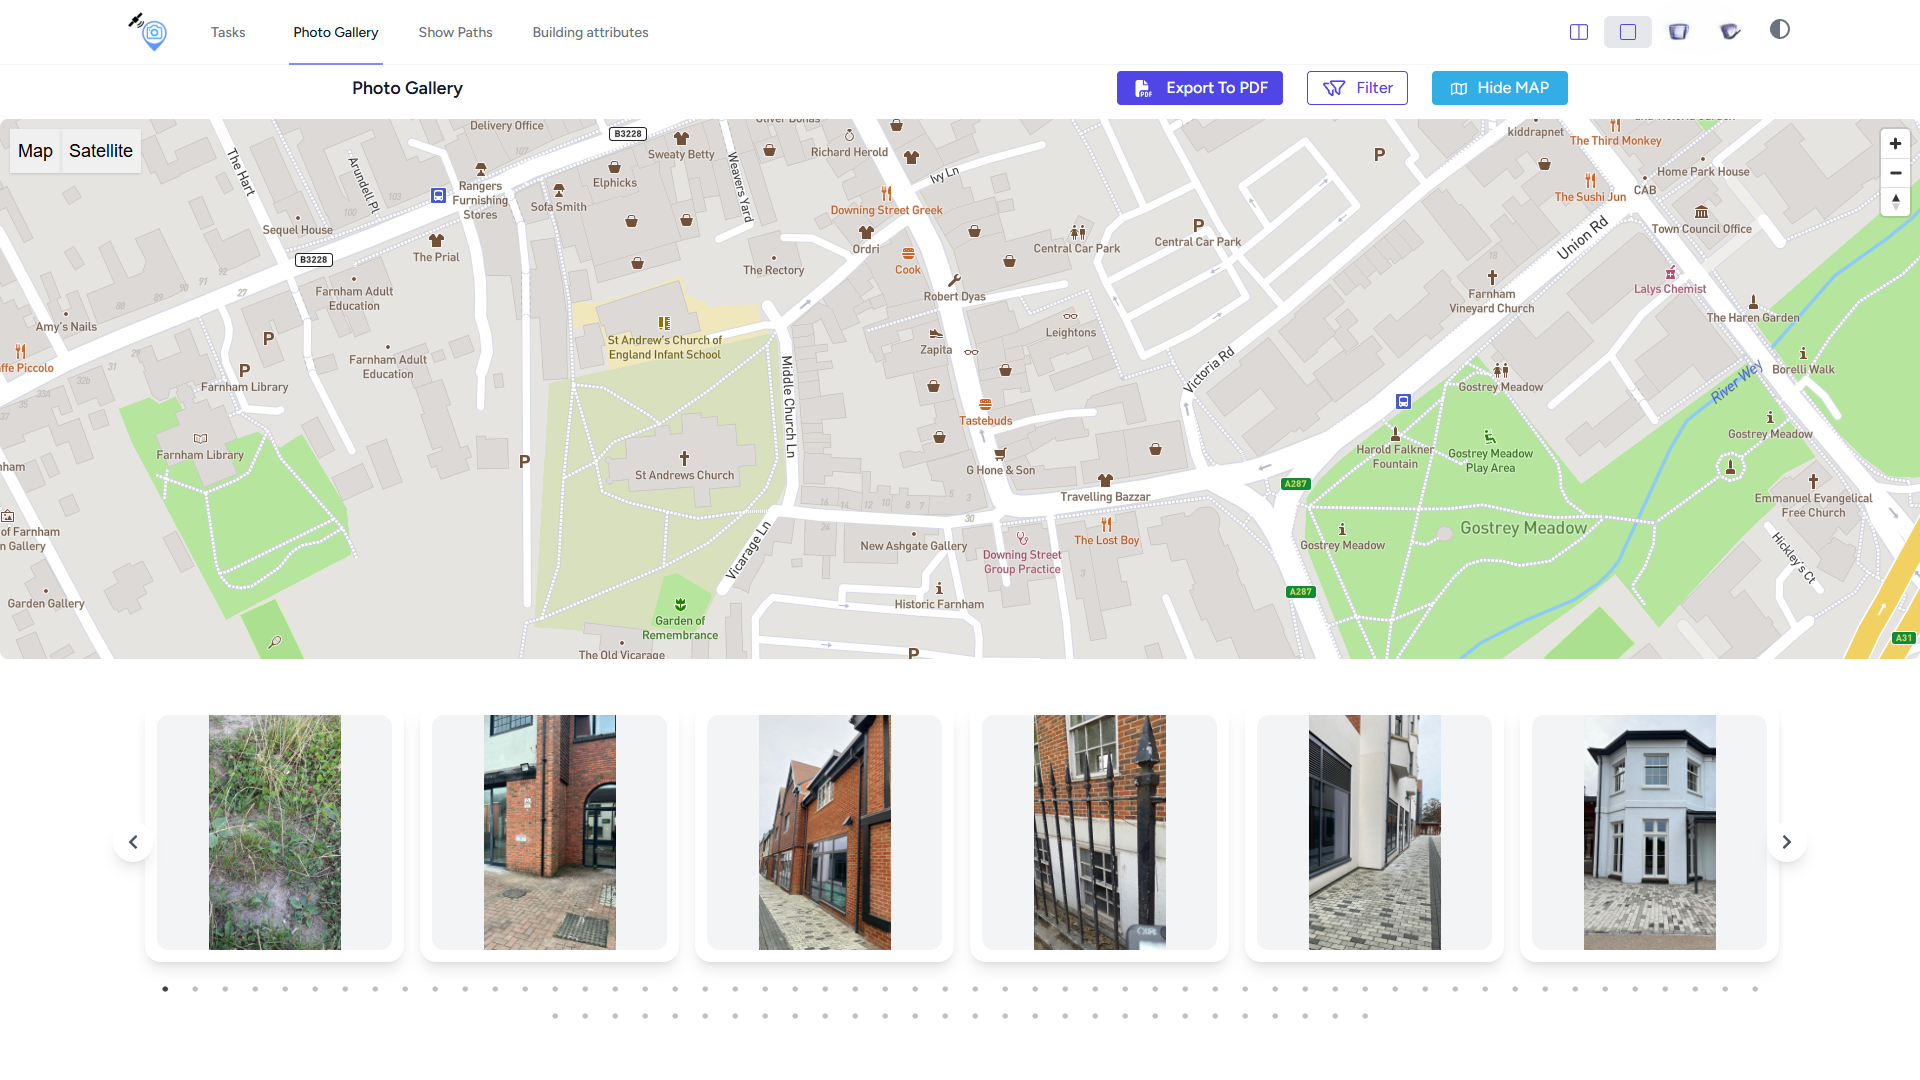1920x1080 pixels.
Task: Jump to second carousel page dot
Action: [195, 989]
